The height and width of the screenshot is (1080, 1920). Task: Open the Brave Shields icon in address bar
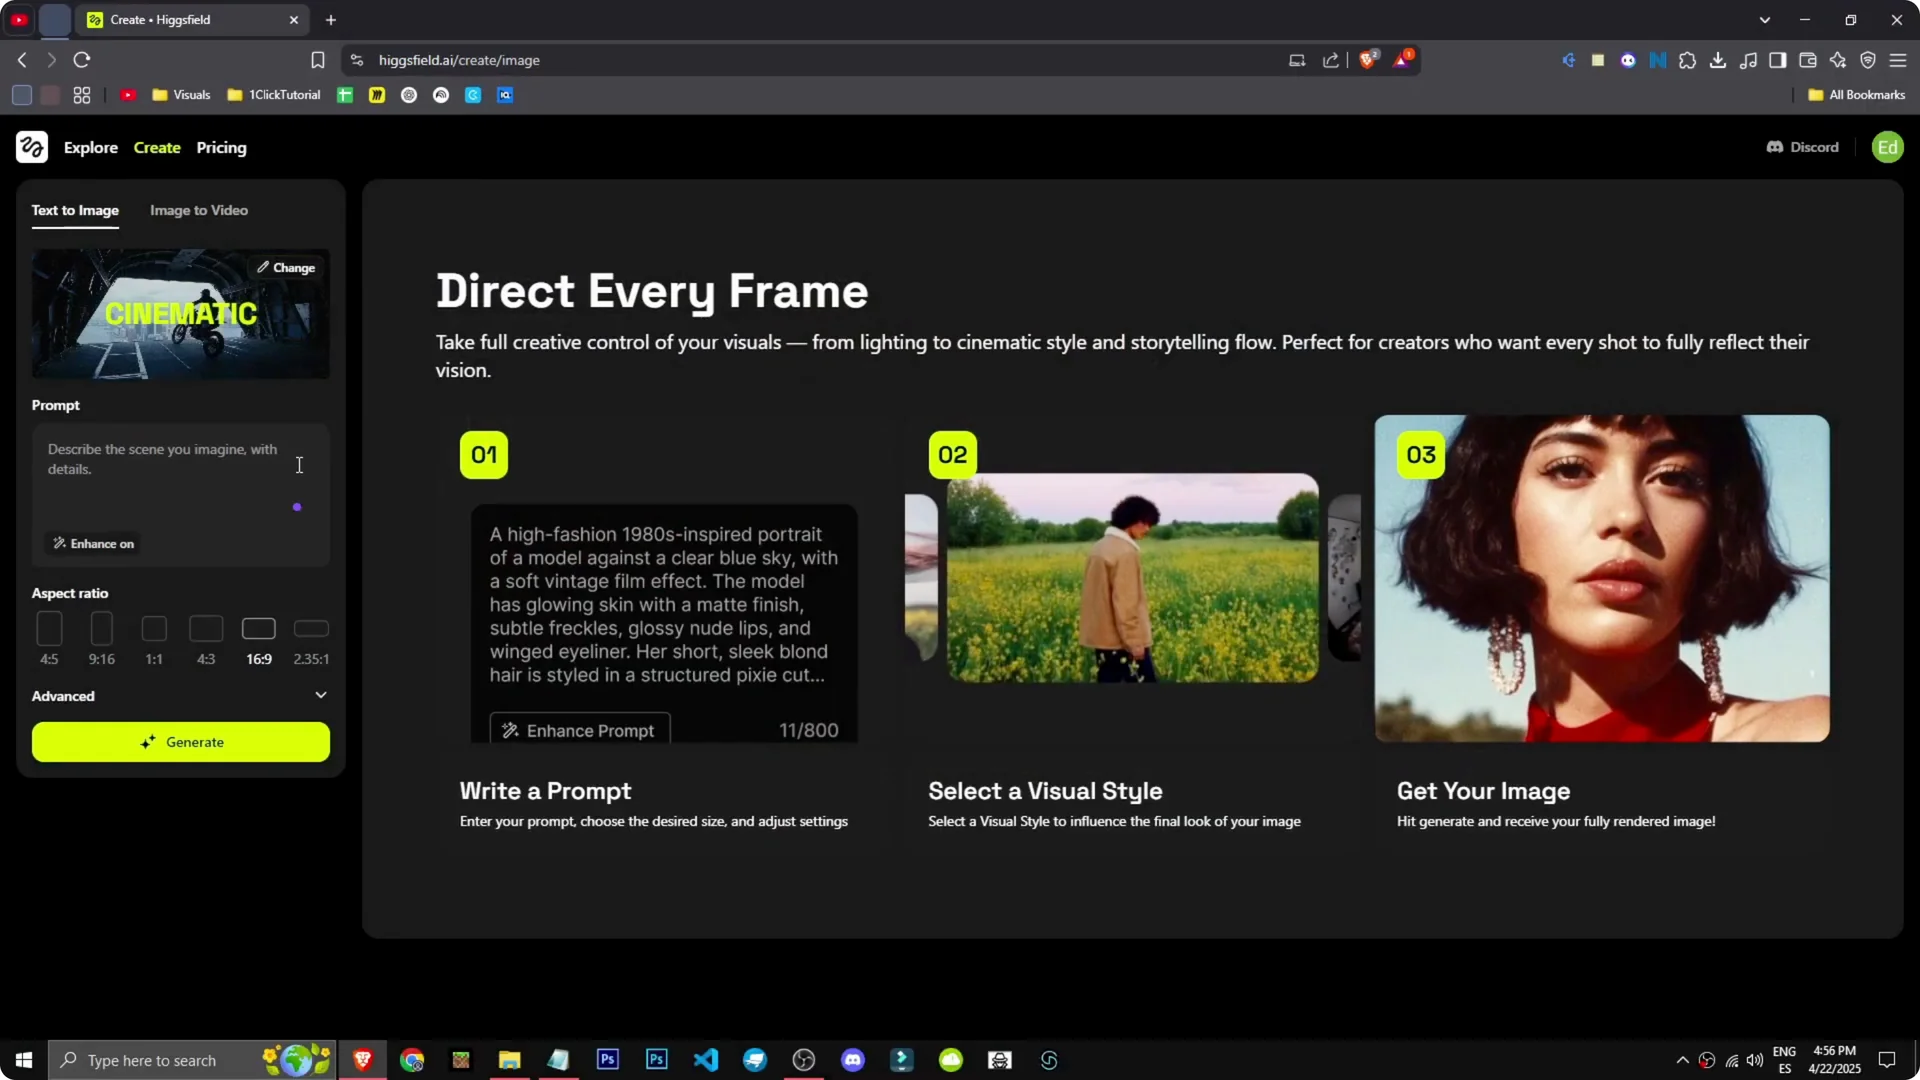click(1368, 59)
